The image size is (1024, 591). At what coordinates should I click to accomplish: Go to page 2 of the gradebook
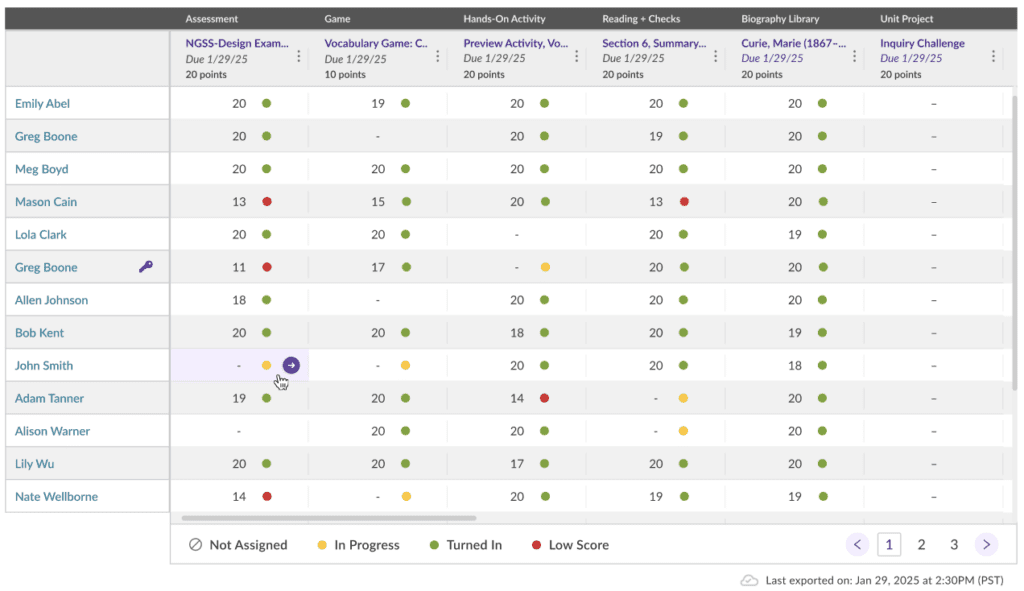[921, 545]
